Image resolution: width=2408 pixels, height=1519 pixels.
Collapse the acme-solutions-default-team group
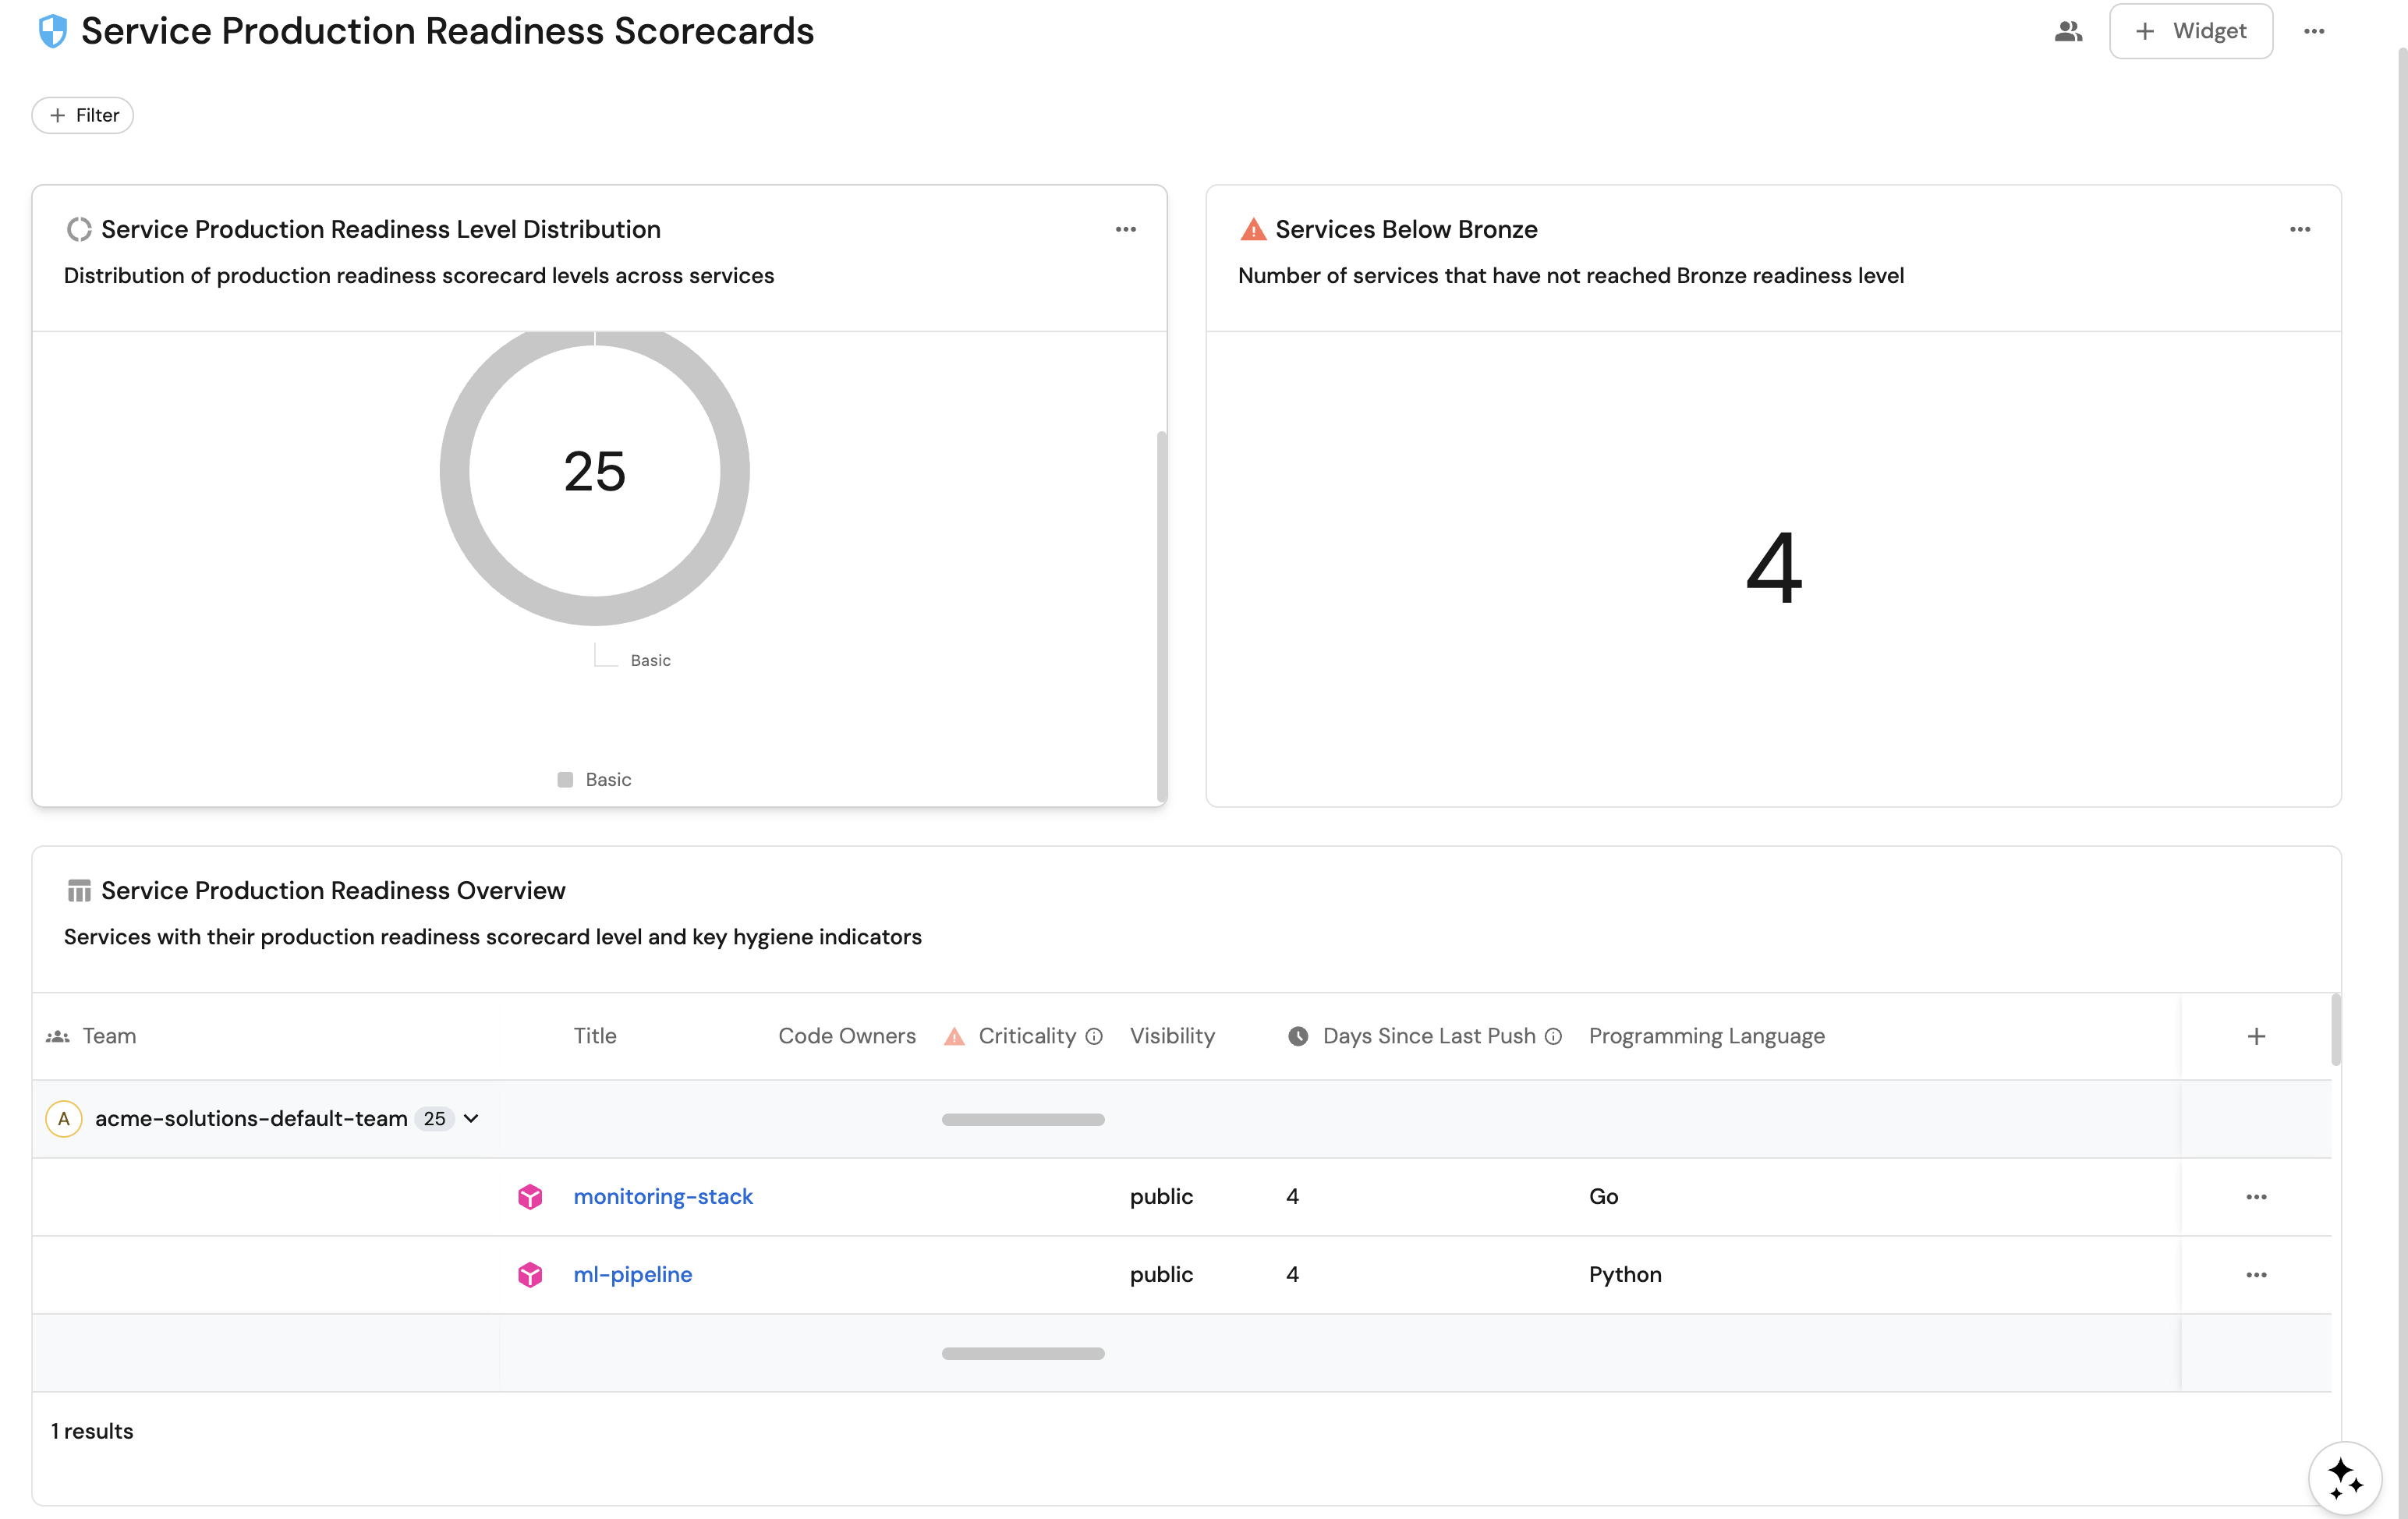click(x=471, y=1118)
